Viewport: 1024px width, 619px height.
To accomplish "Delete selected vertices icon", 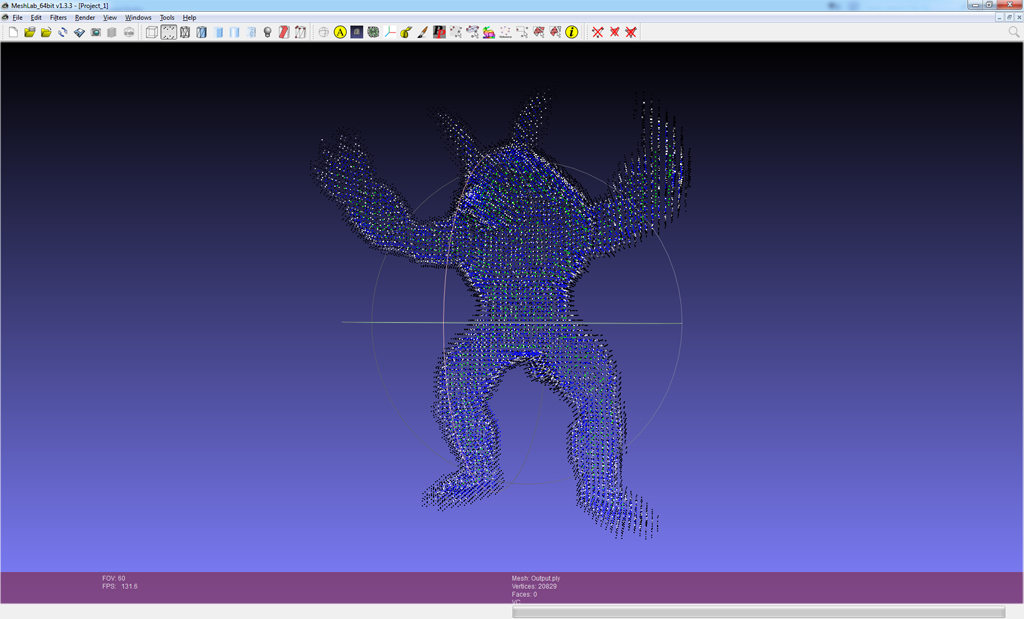I will pyautogui.click(x=598, y=32).
